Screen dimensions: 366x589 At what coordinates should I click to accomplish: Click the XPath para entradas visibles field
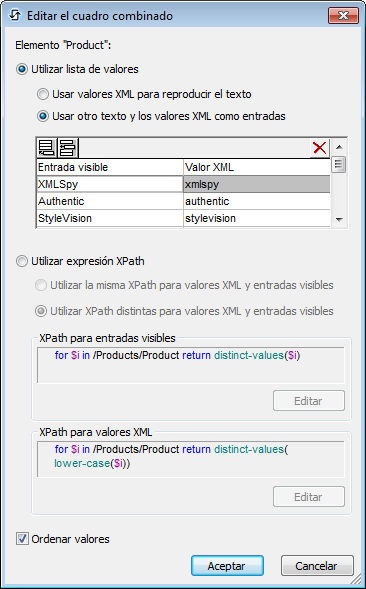click(191, 365)
